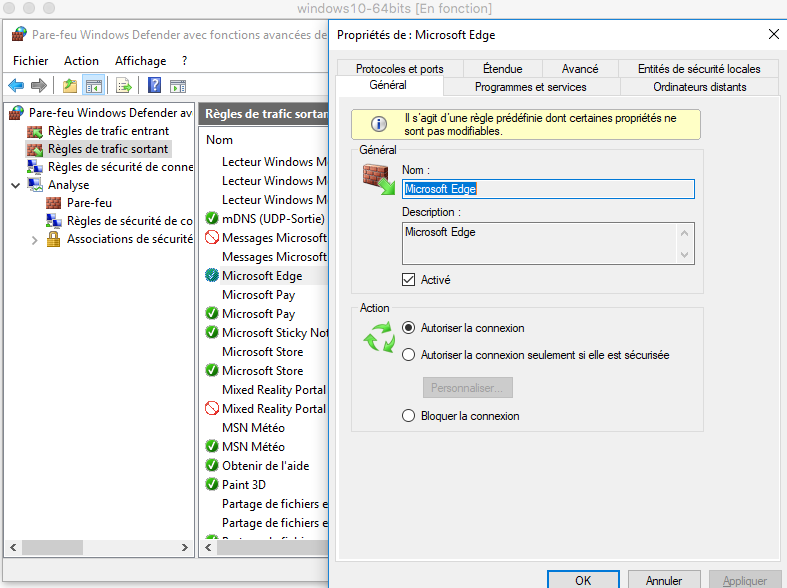Screen dimensions: 787x588
Task: Close the Propriétés de Microsoft Edge dialog
Action: pyautogui.click(x=774, y=34)
